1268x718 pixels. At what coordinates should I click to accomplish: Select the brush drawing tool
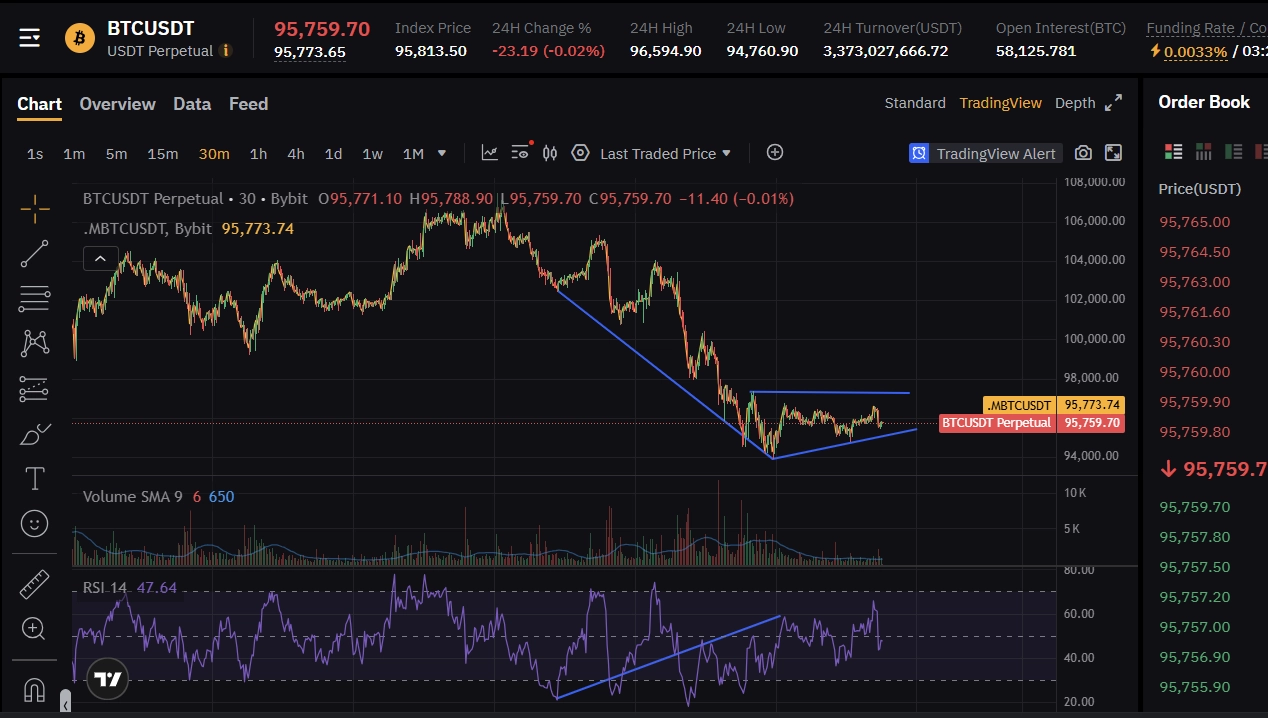35,434
